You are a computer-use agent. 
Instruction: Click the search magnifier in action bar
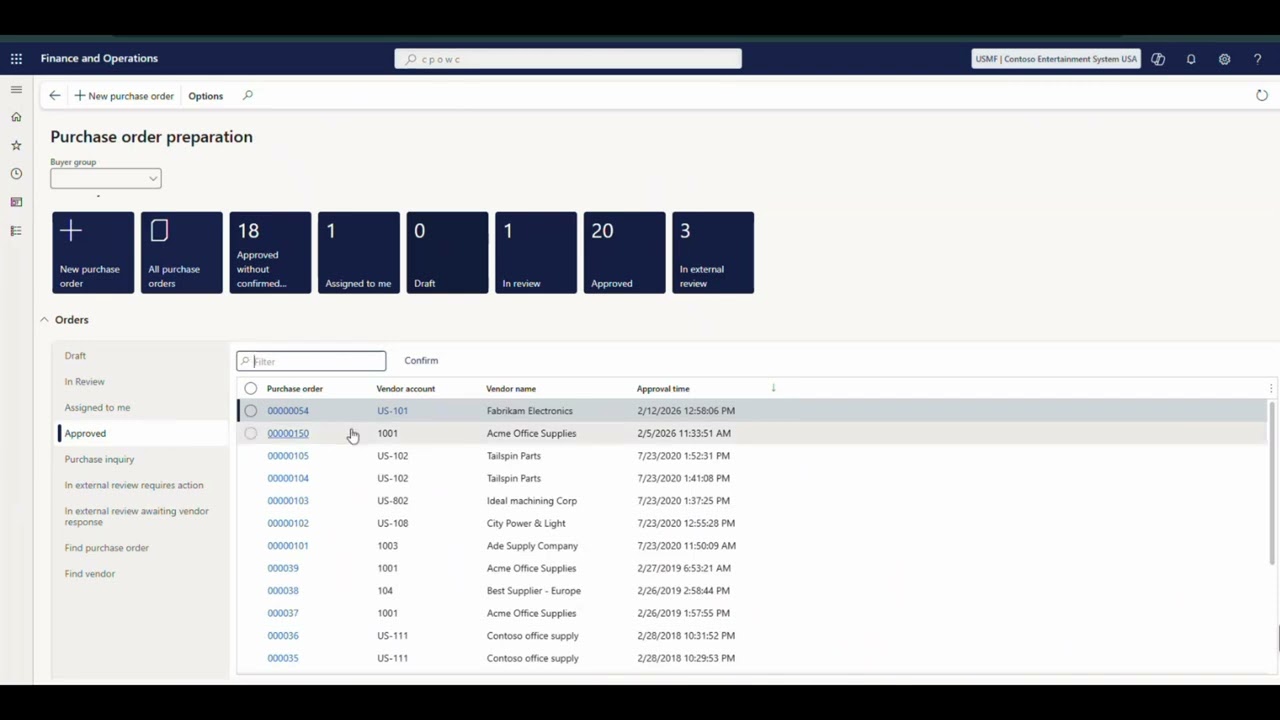(x=248, y=96)
